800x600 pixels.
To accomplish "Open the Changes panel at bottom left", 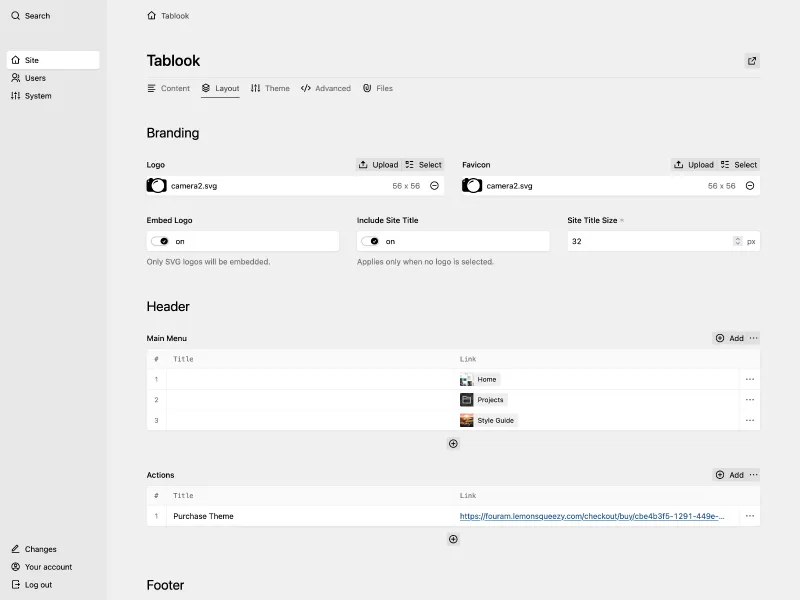I will click(x=37, y=549).
